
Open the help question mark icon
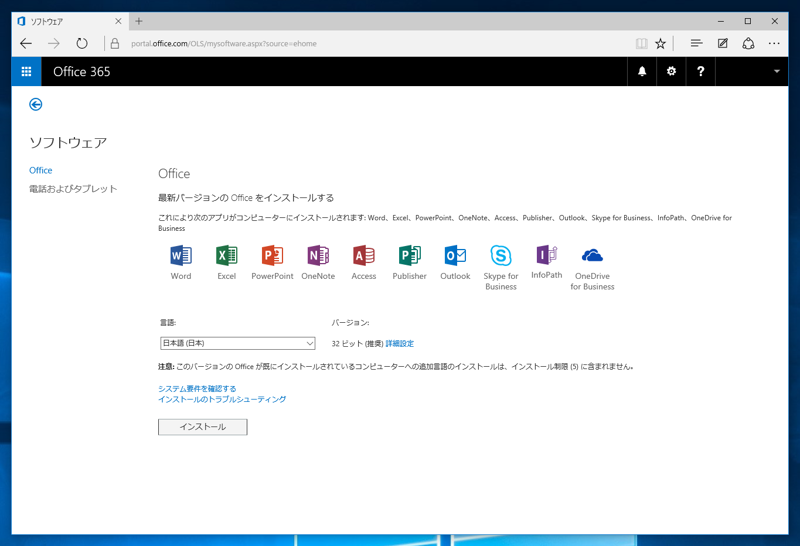(x=701, y=71)
